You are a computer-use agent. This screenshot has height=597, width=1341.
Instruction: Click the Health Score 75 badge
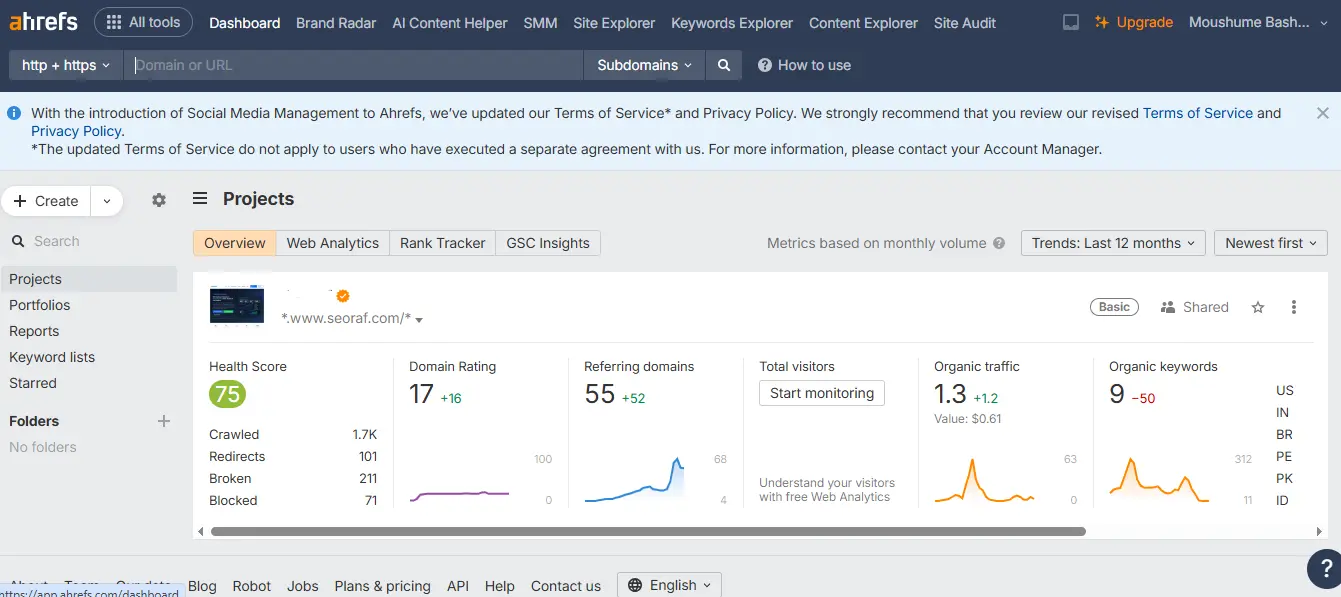click(227, 394)
